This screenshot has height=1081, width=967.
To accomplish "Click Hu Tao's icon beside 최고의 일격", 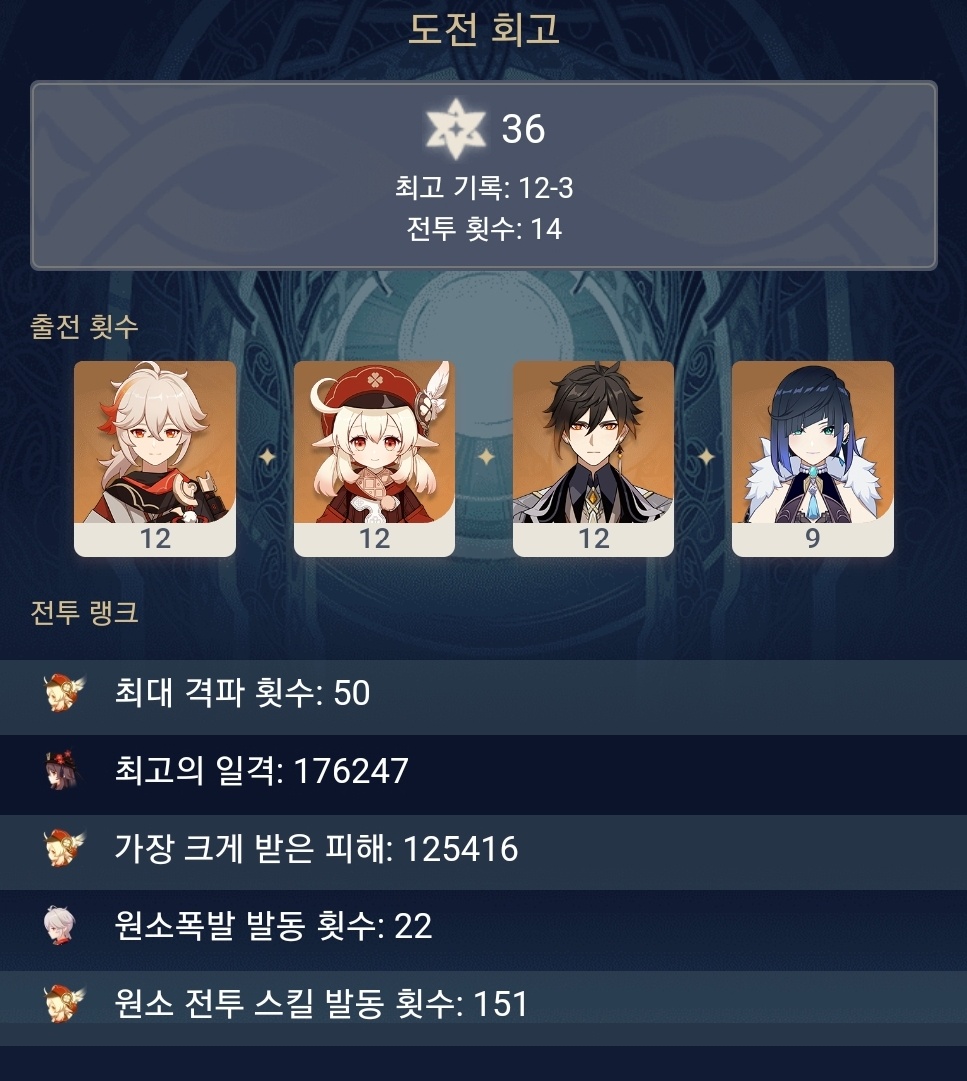I will (62, 770).
